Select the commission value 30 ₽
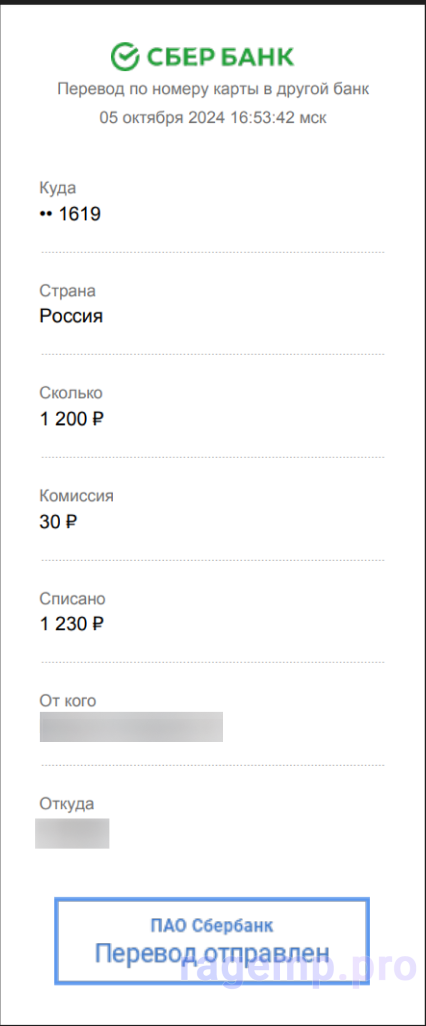This screenshot has width=426, height=1026. [x=58, y=522]
